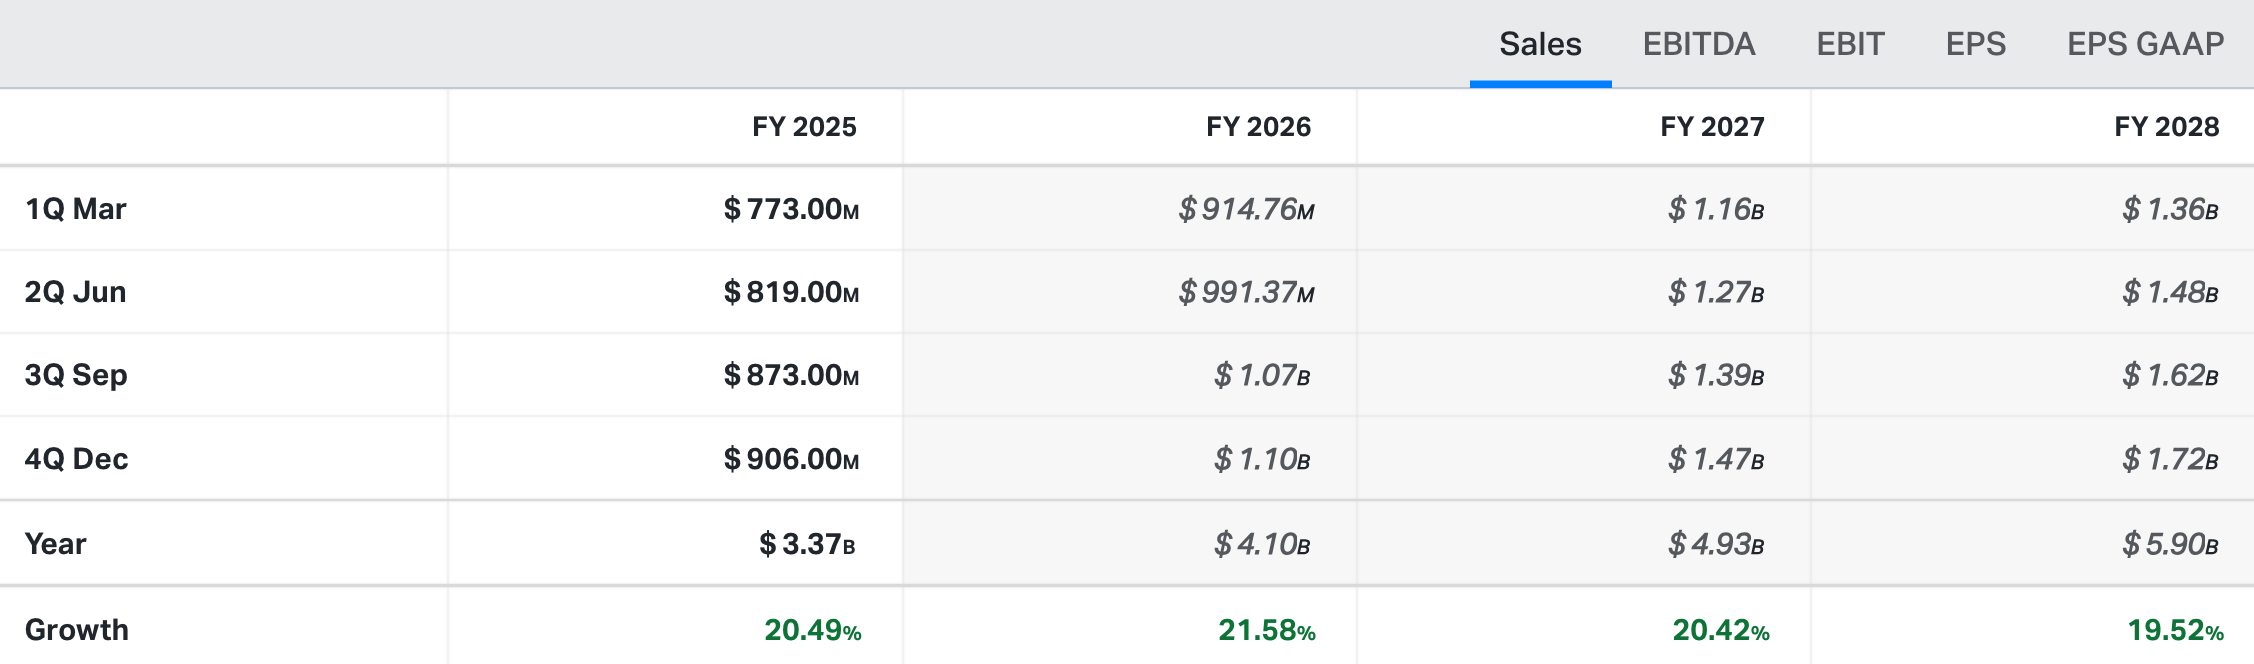Image resolution: width=2254 pixels, height=664 pixels.
Task: Select the 4Q Dec row label
Action: coord(77,459)
